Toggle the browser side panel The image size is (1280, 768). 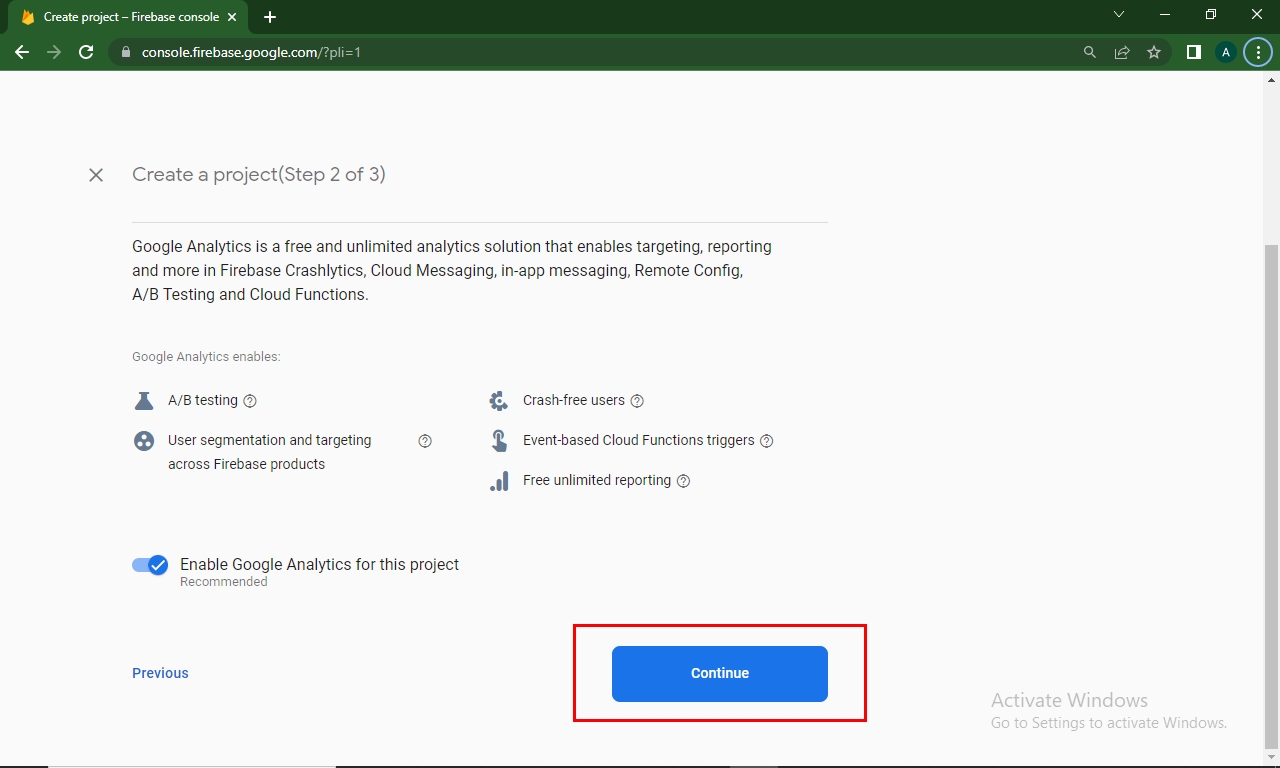point(1193,52)
